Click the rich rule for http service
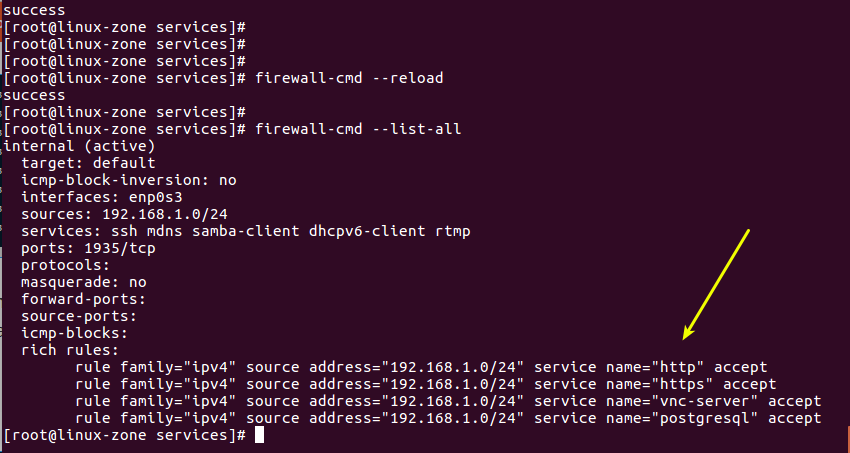 point(421,368)
